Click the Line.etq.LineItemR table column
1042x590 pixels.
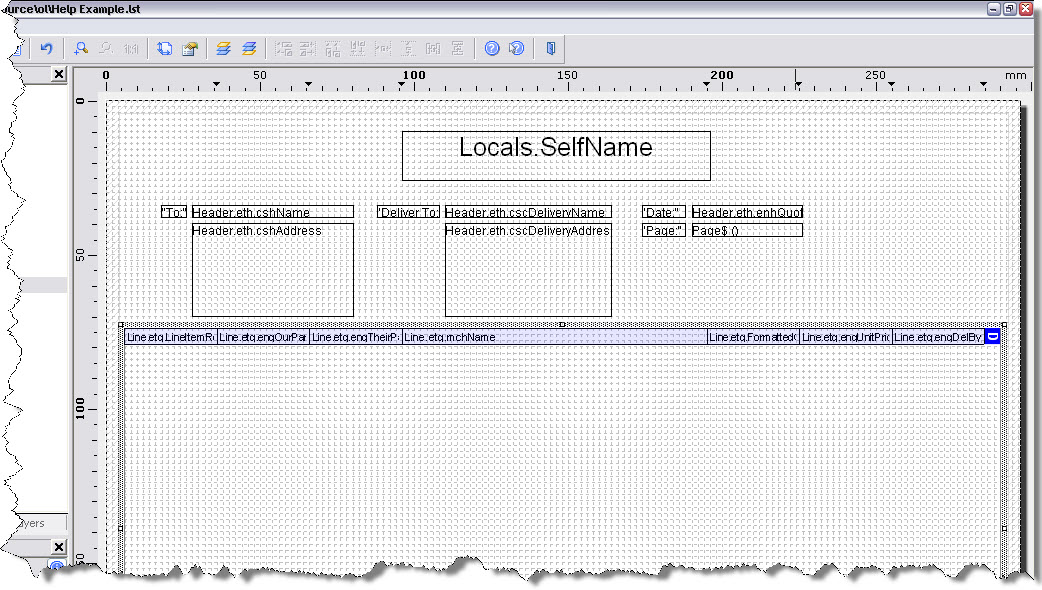coord(171,337)
